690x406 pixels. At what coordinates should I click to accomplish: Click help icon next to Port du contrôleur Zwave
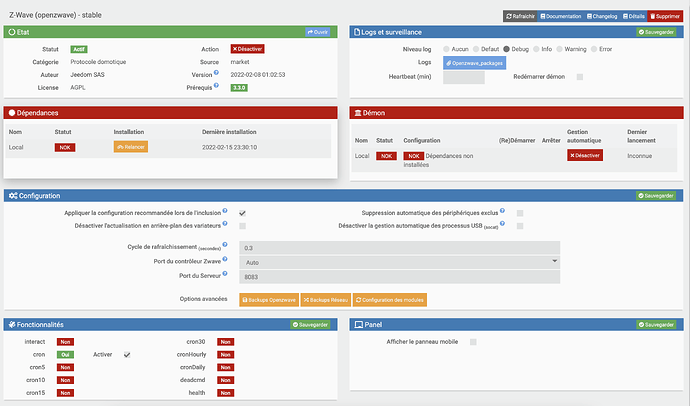tap(225, 259)
